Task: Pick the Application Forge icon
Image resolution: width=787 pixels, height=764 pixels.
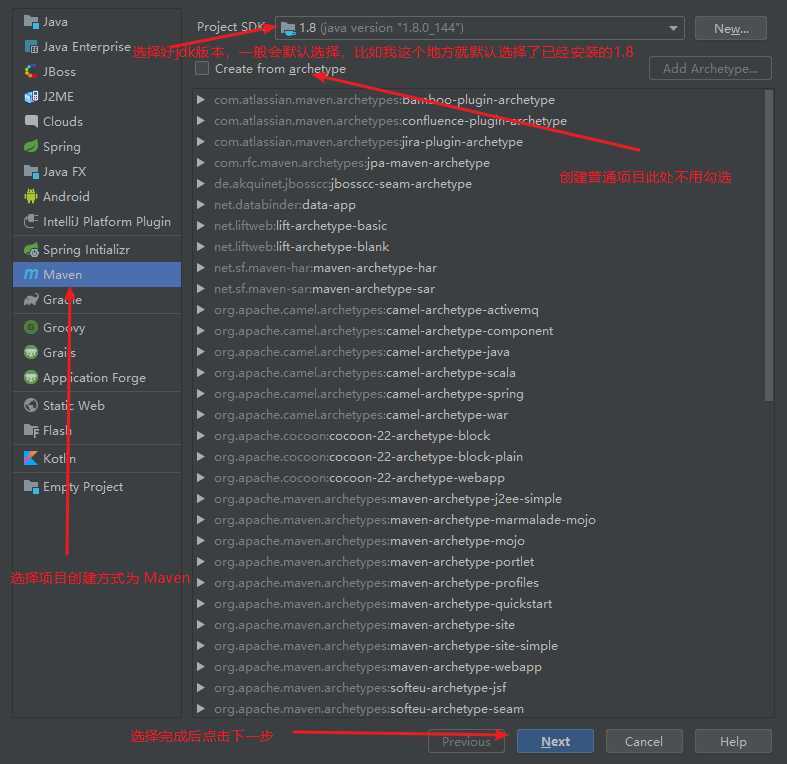Action: (31, 377)
